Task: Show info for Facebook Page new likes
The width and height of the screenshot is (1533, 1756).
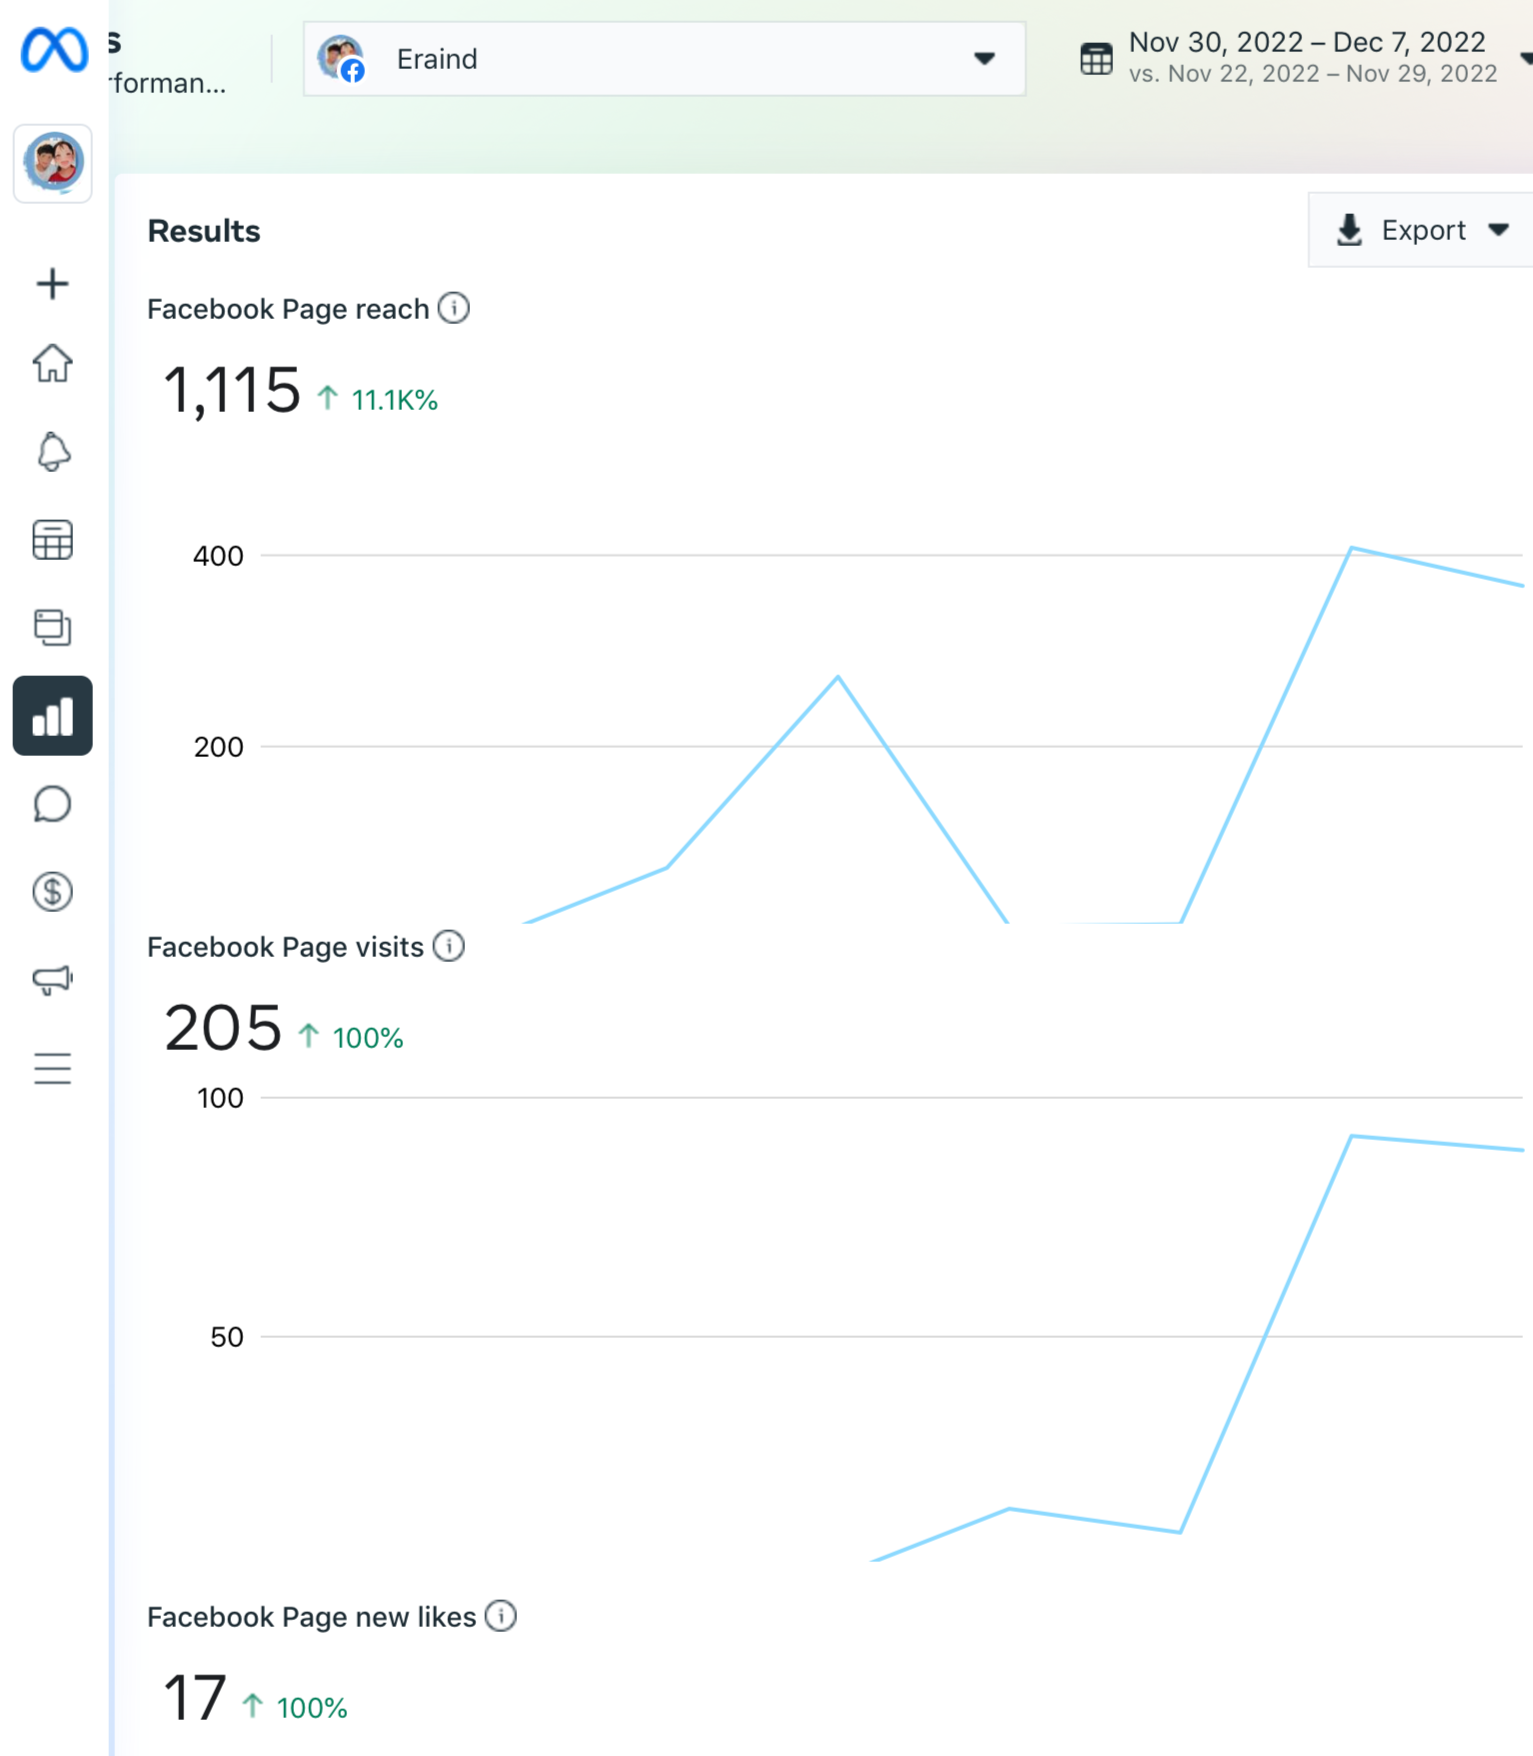Action: tap(501, 1616)
